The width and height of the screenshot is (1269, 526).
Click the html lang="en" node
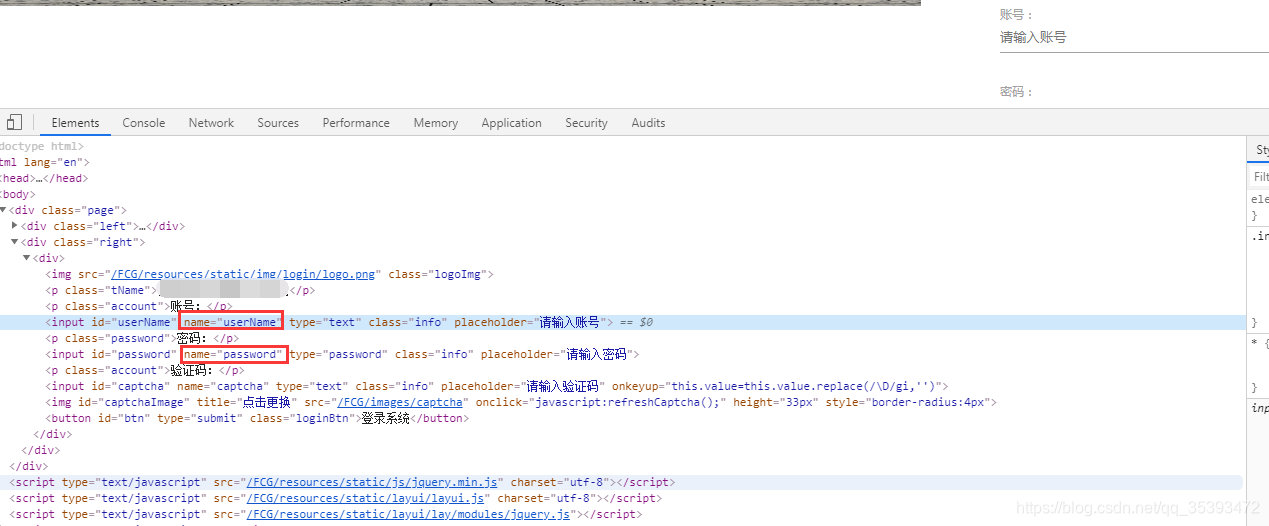44,162
